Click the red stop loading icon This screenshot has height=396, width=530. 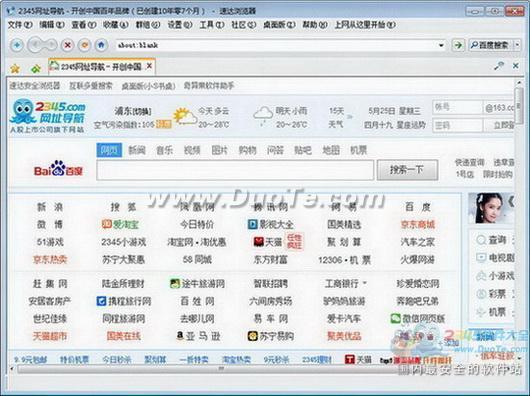[x=68, y=45]
